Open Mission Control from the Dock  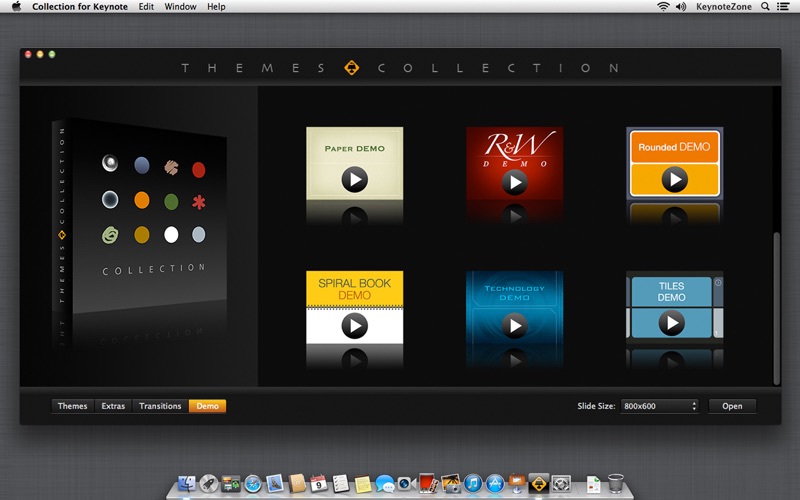pyautogui.click(x=231, y=483)
